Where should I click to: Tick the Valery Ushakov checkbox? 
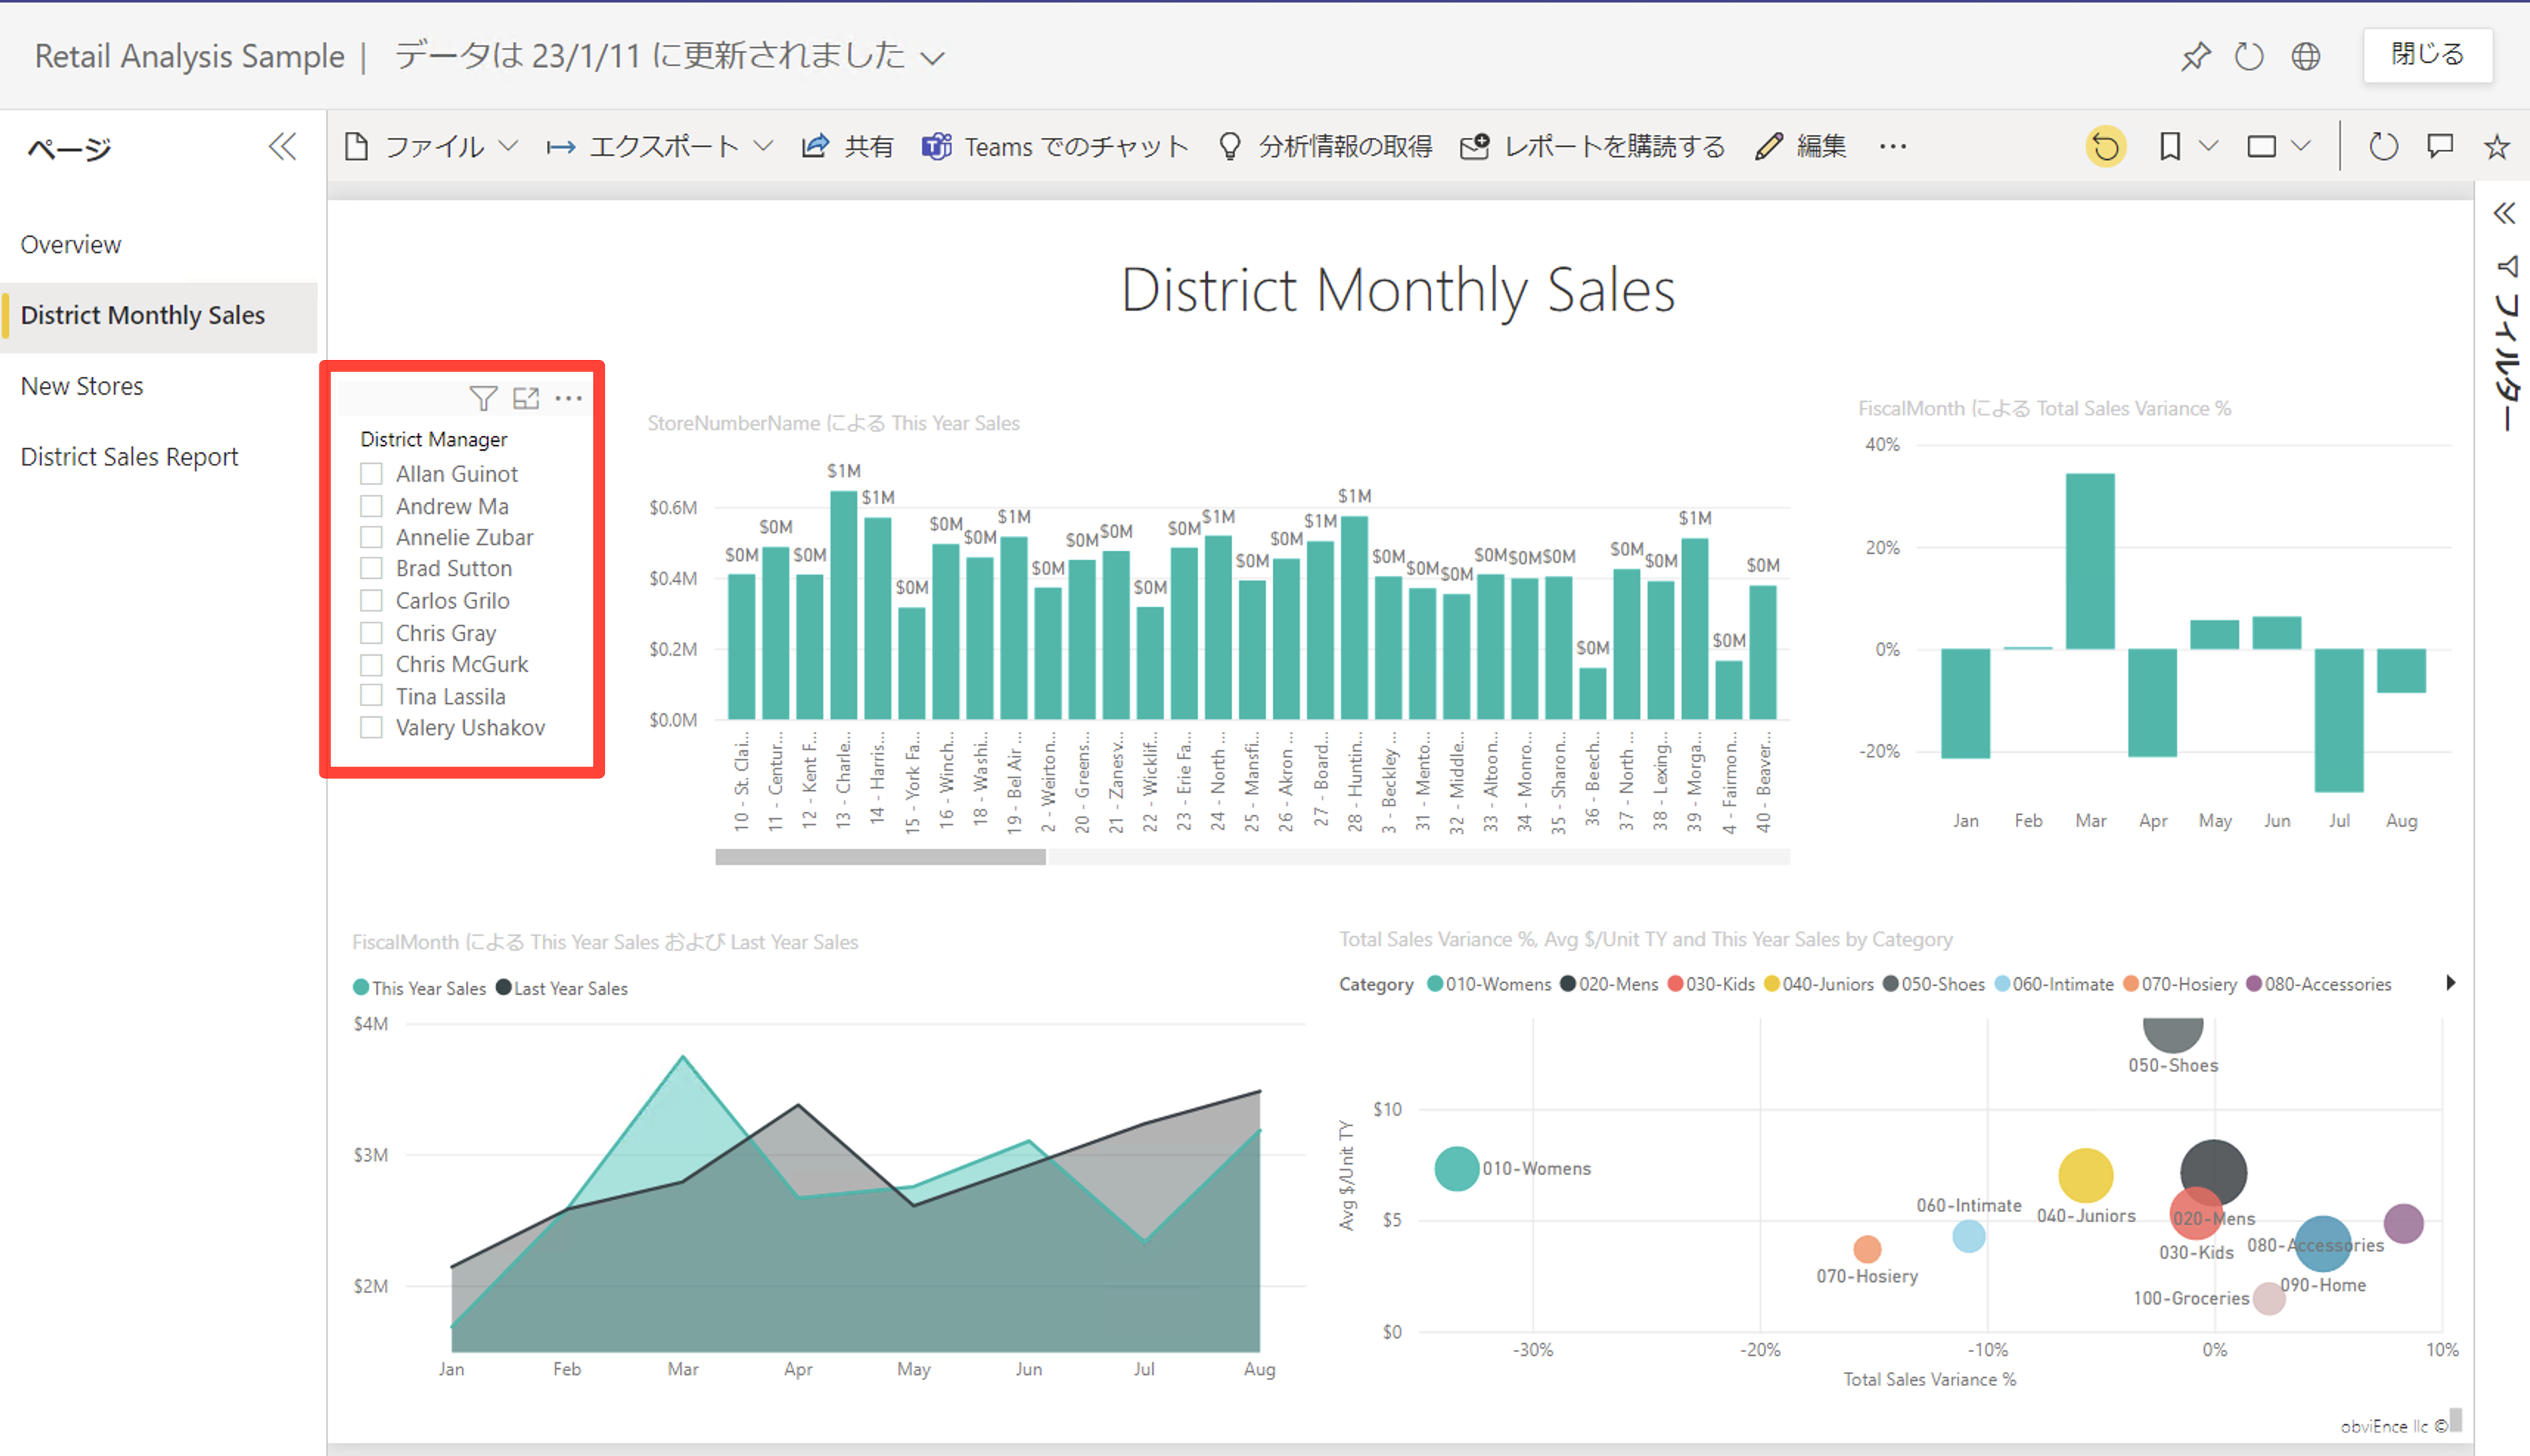click(372, 728)
